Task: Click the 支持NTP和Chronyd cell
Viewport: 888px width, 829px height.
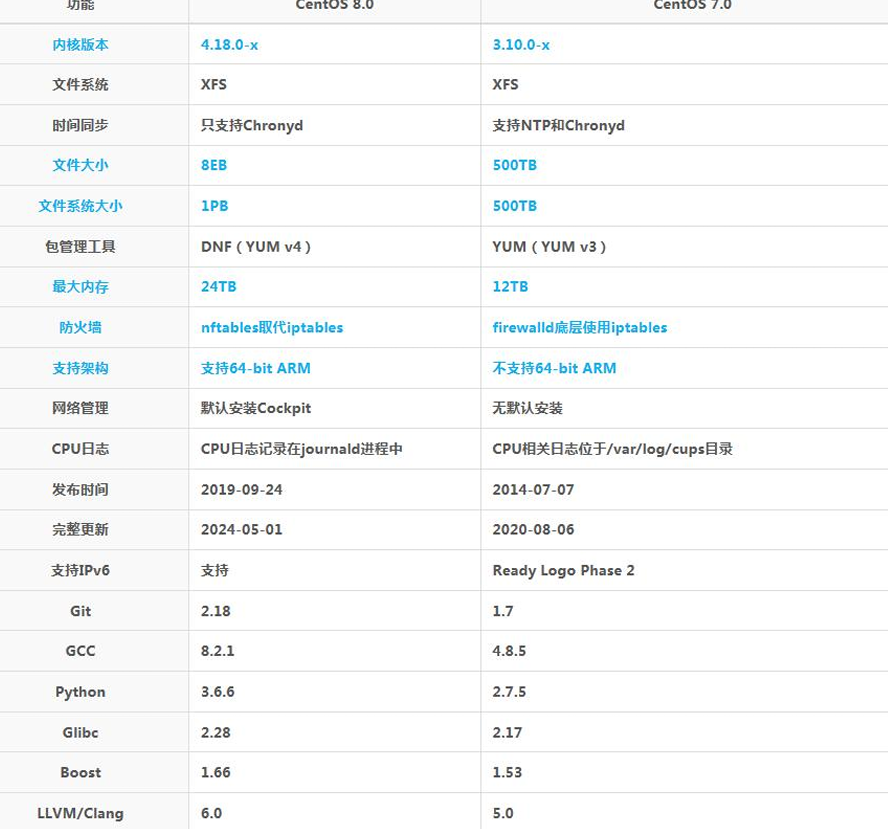Action: [558, 125]
